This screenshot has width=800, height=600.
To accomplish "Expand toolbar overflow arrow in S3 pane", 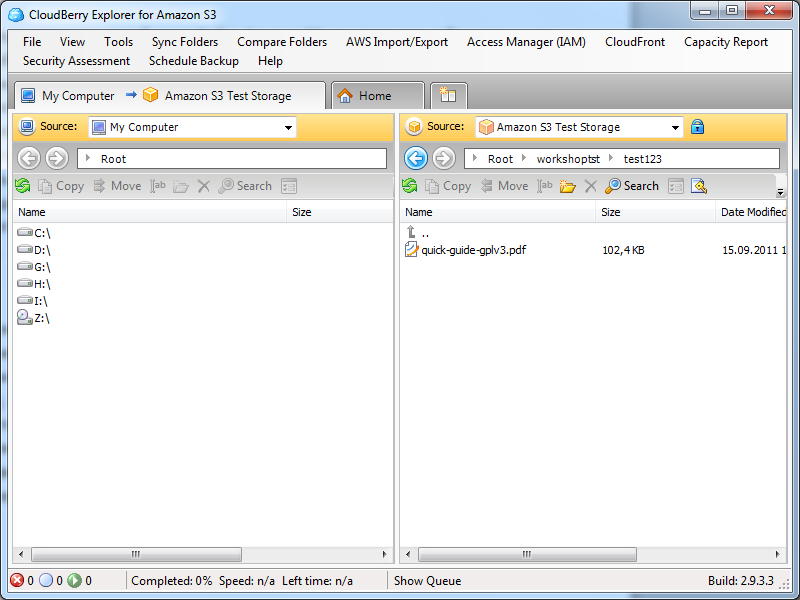I will click(x=780, y=192).
